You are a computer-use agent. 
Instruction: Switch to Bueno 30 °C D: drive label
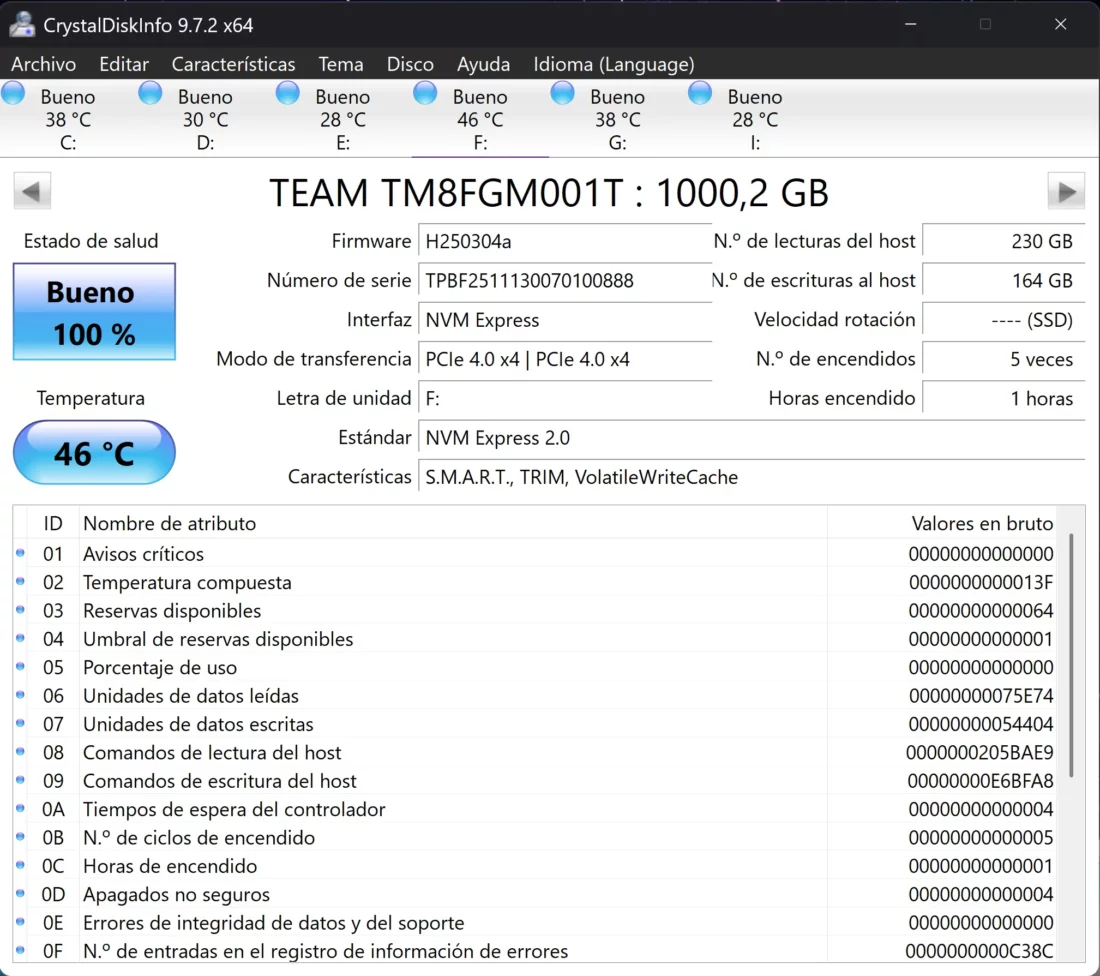[x=205, y=119]
